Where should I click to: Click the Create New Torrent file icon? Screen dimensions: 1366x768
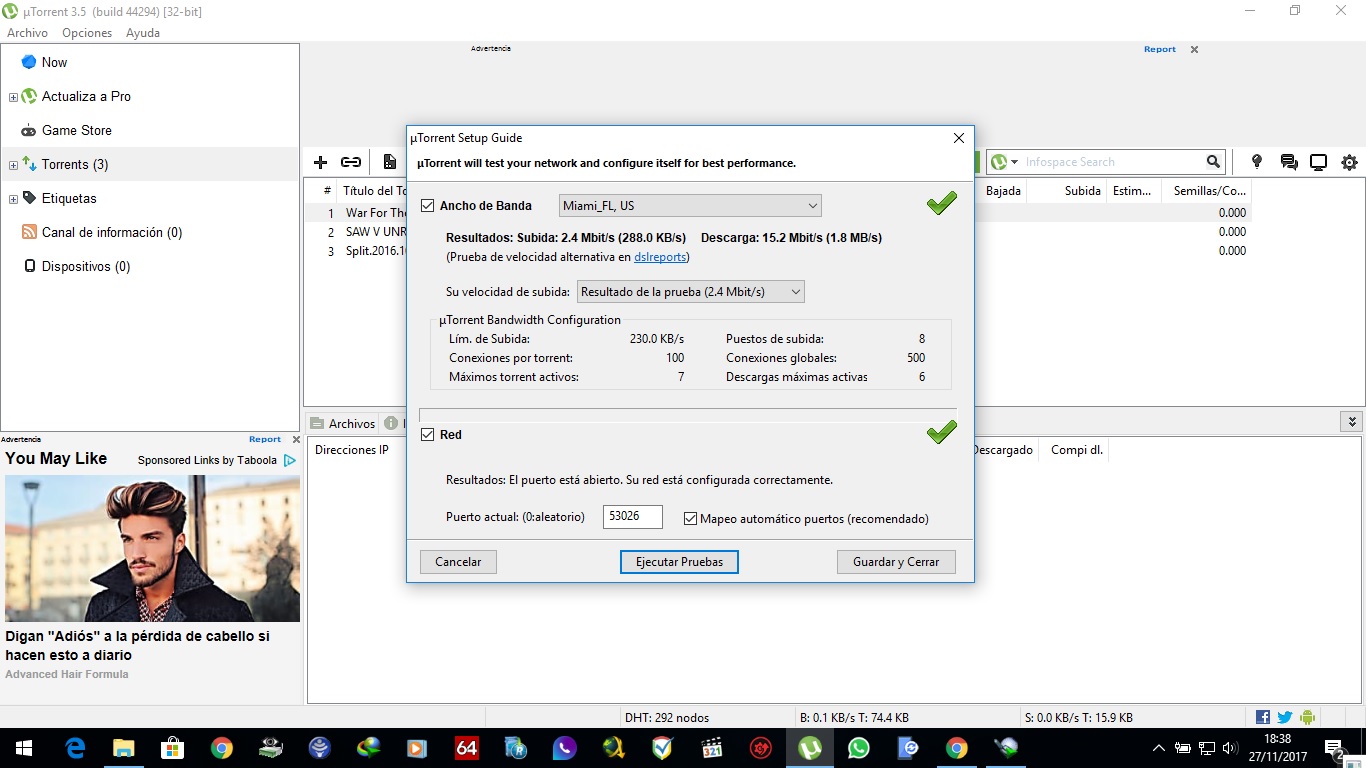coord(389,162)
